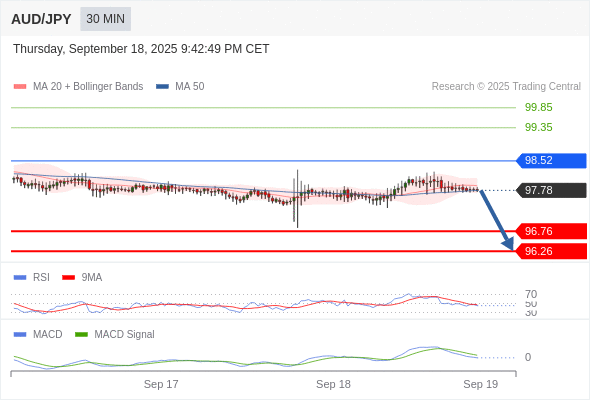Click the blue MACD legend swatch
The height and width of the screenshot is (400, 590).
(x=20, y=334)
